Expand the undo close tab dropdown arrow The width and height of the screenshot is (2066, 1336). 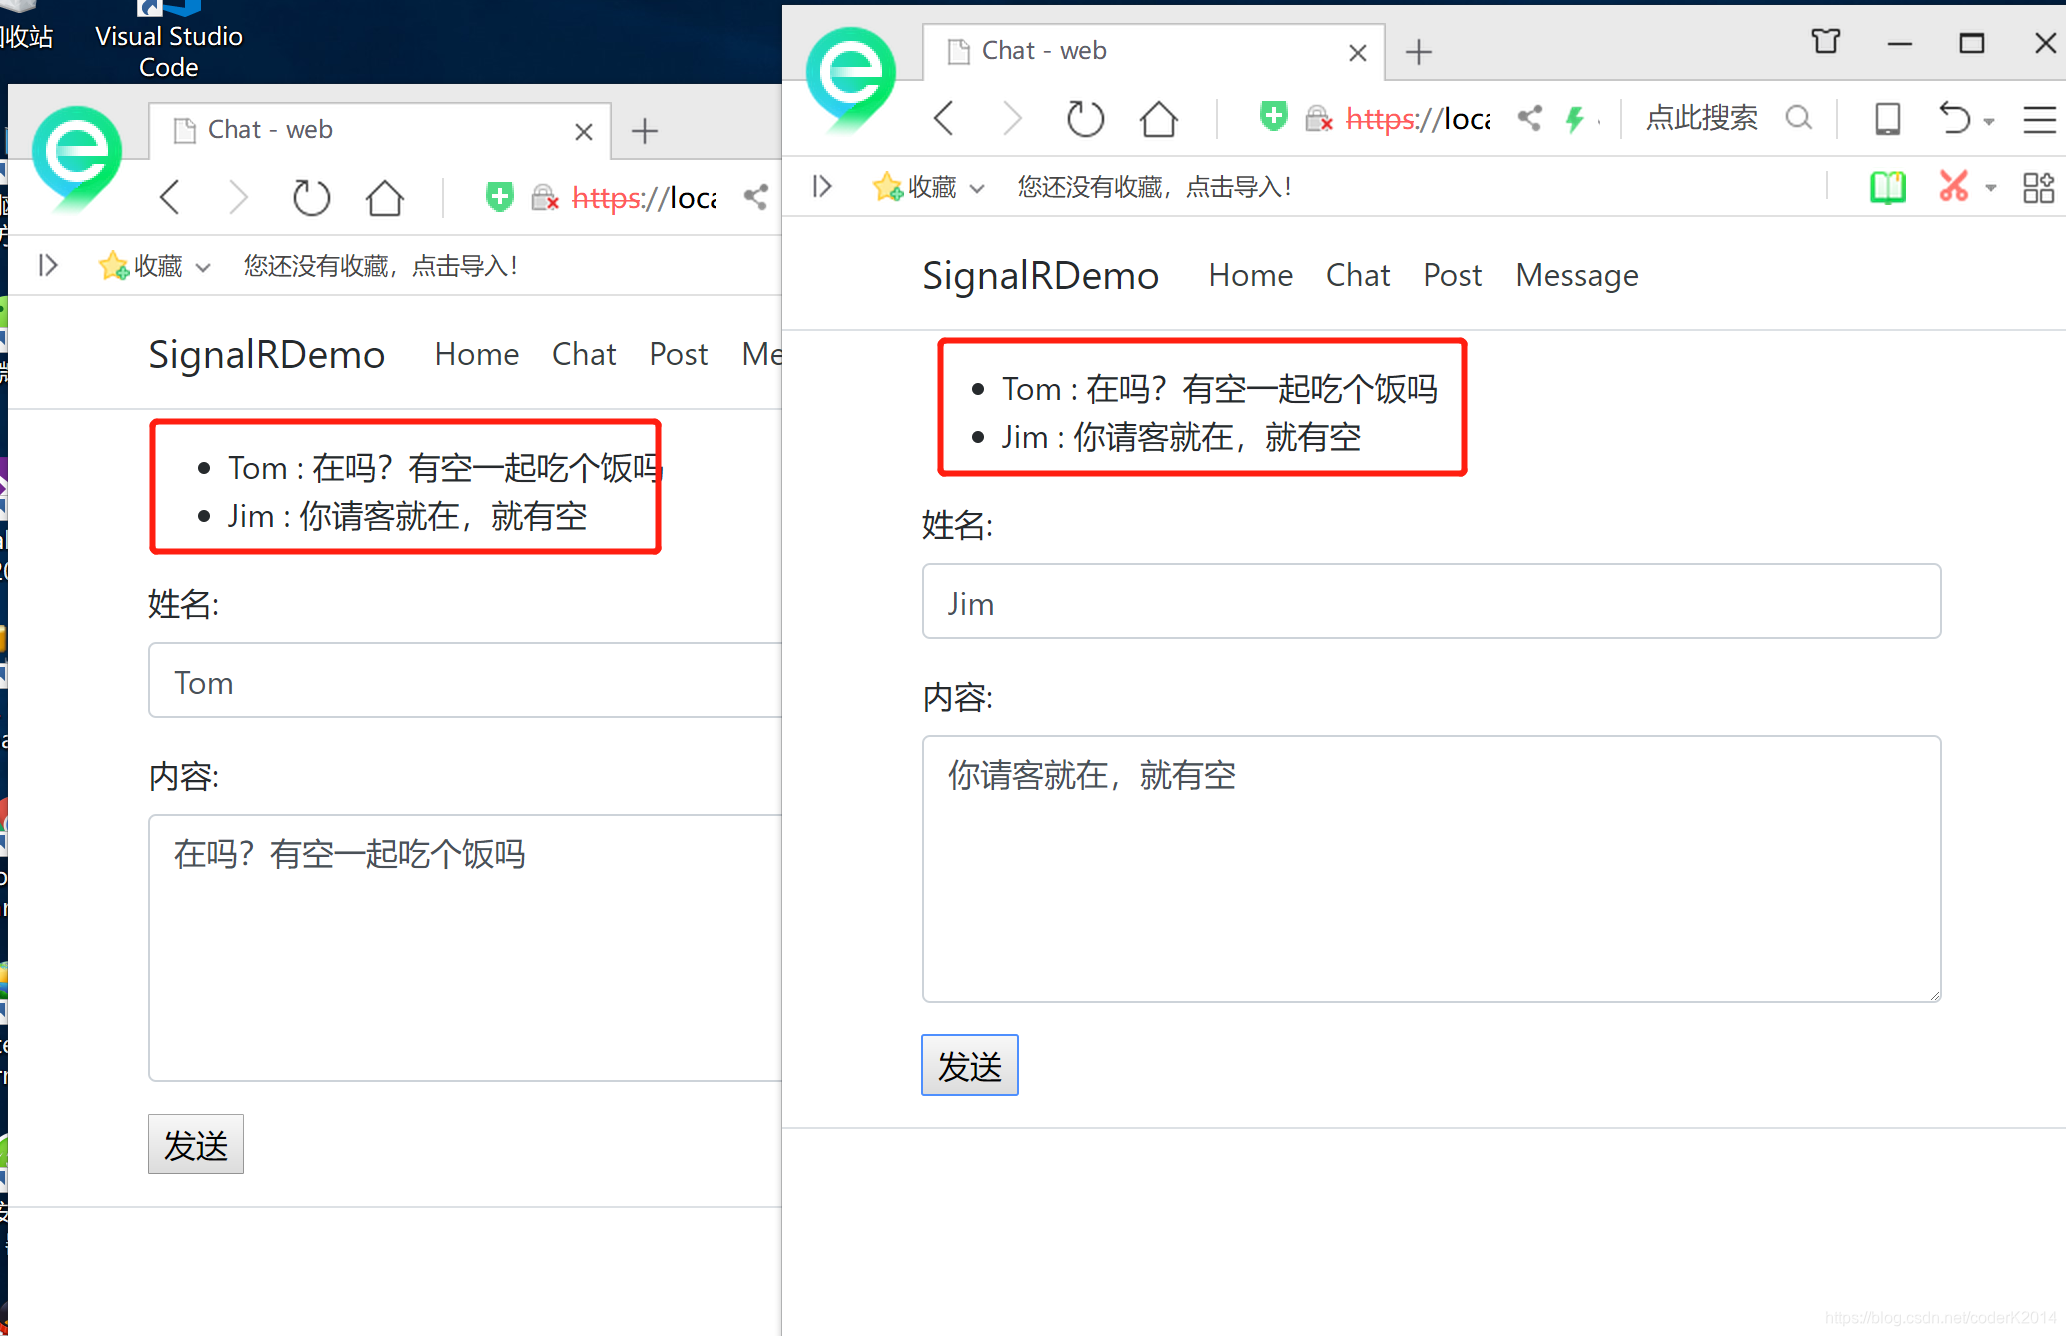[x=1989, y=122]
